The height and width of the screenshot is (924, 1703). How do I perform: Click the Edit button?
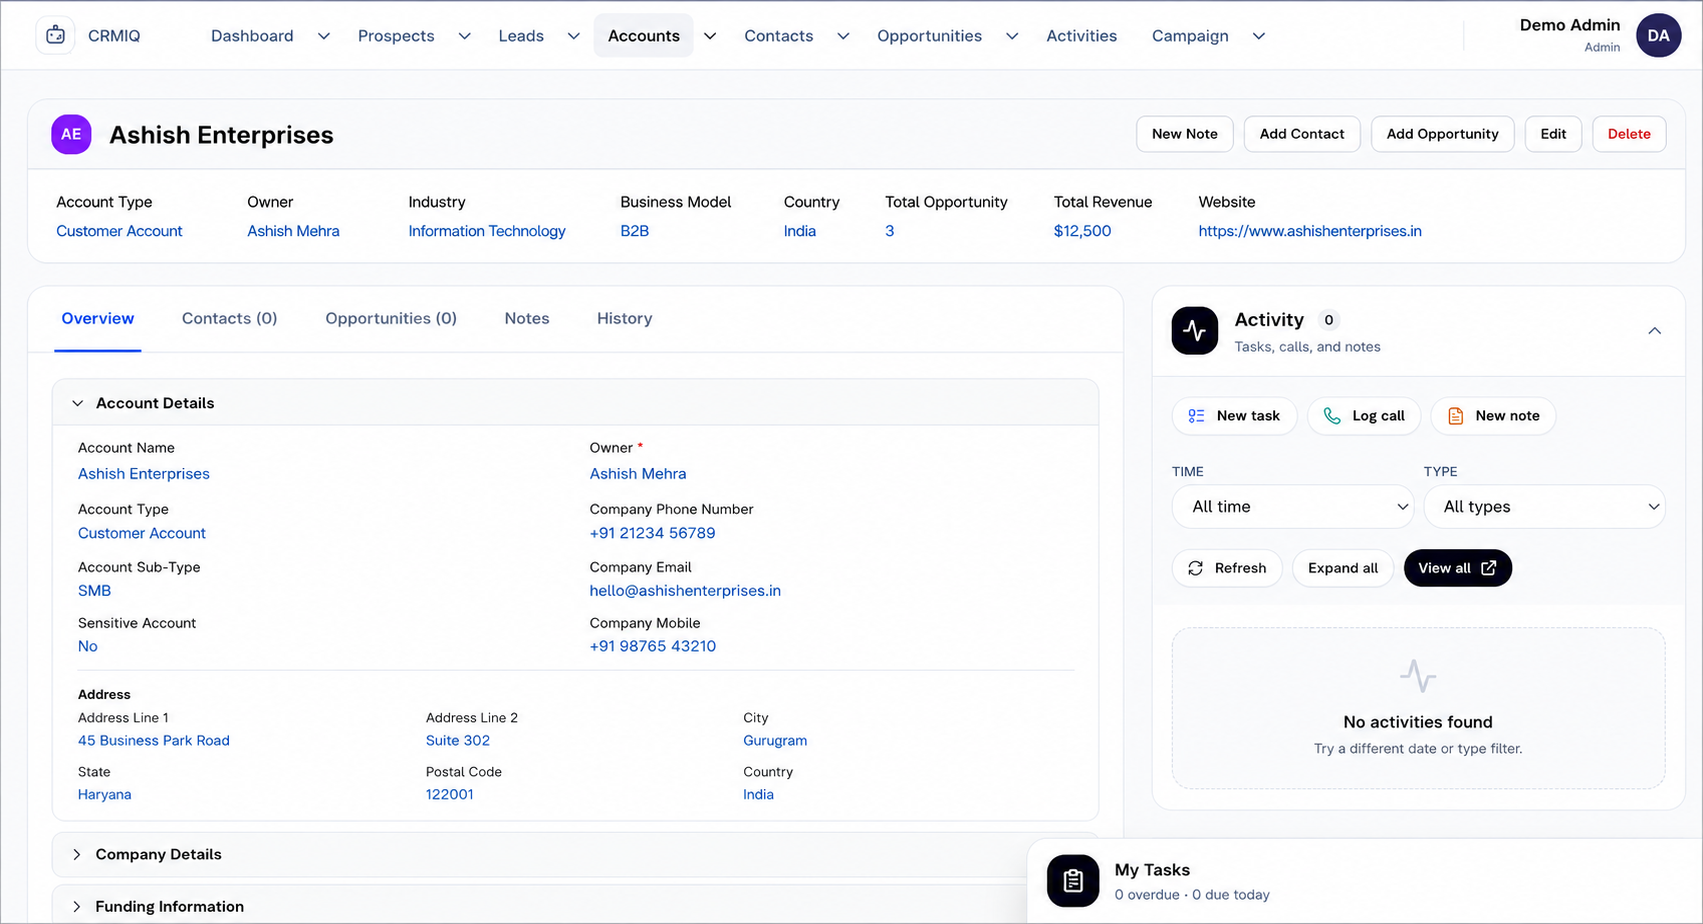coord(1553,134)
